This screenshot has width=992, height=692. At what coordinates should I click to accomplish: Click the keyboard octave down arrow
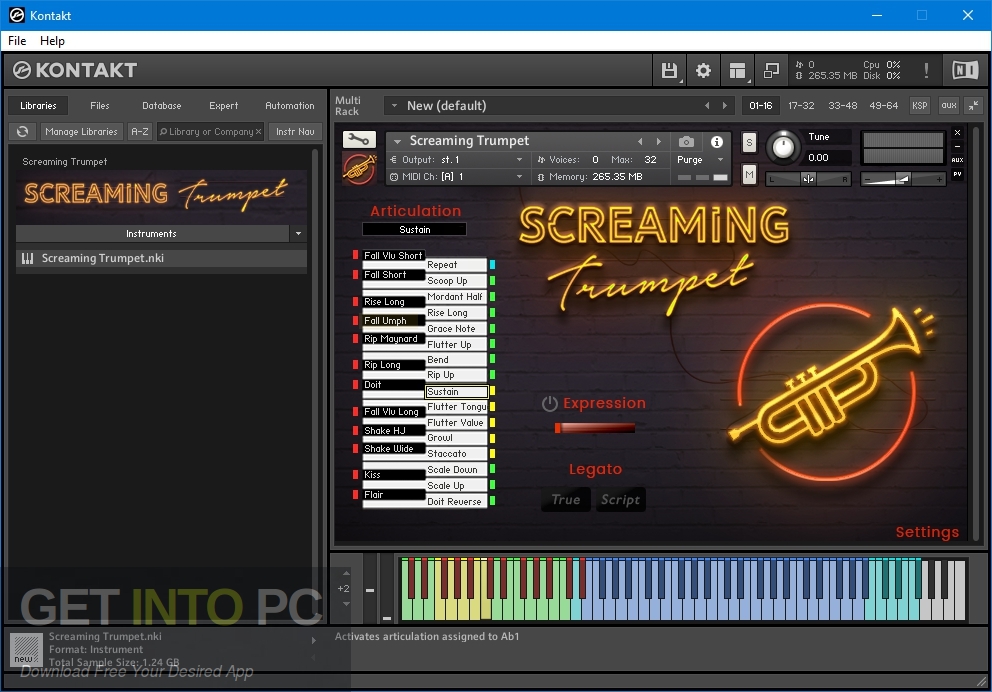click(346, 604)
